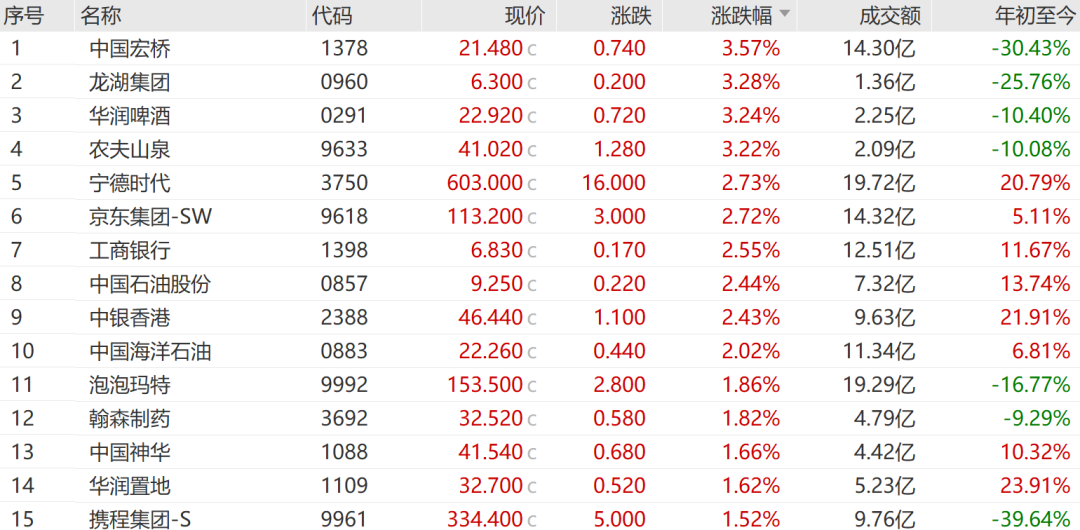Open the 中国宏桥 stock row
The image size is (1080, 530).
tap(540, 49)
